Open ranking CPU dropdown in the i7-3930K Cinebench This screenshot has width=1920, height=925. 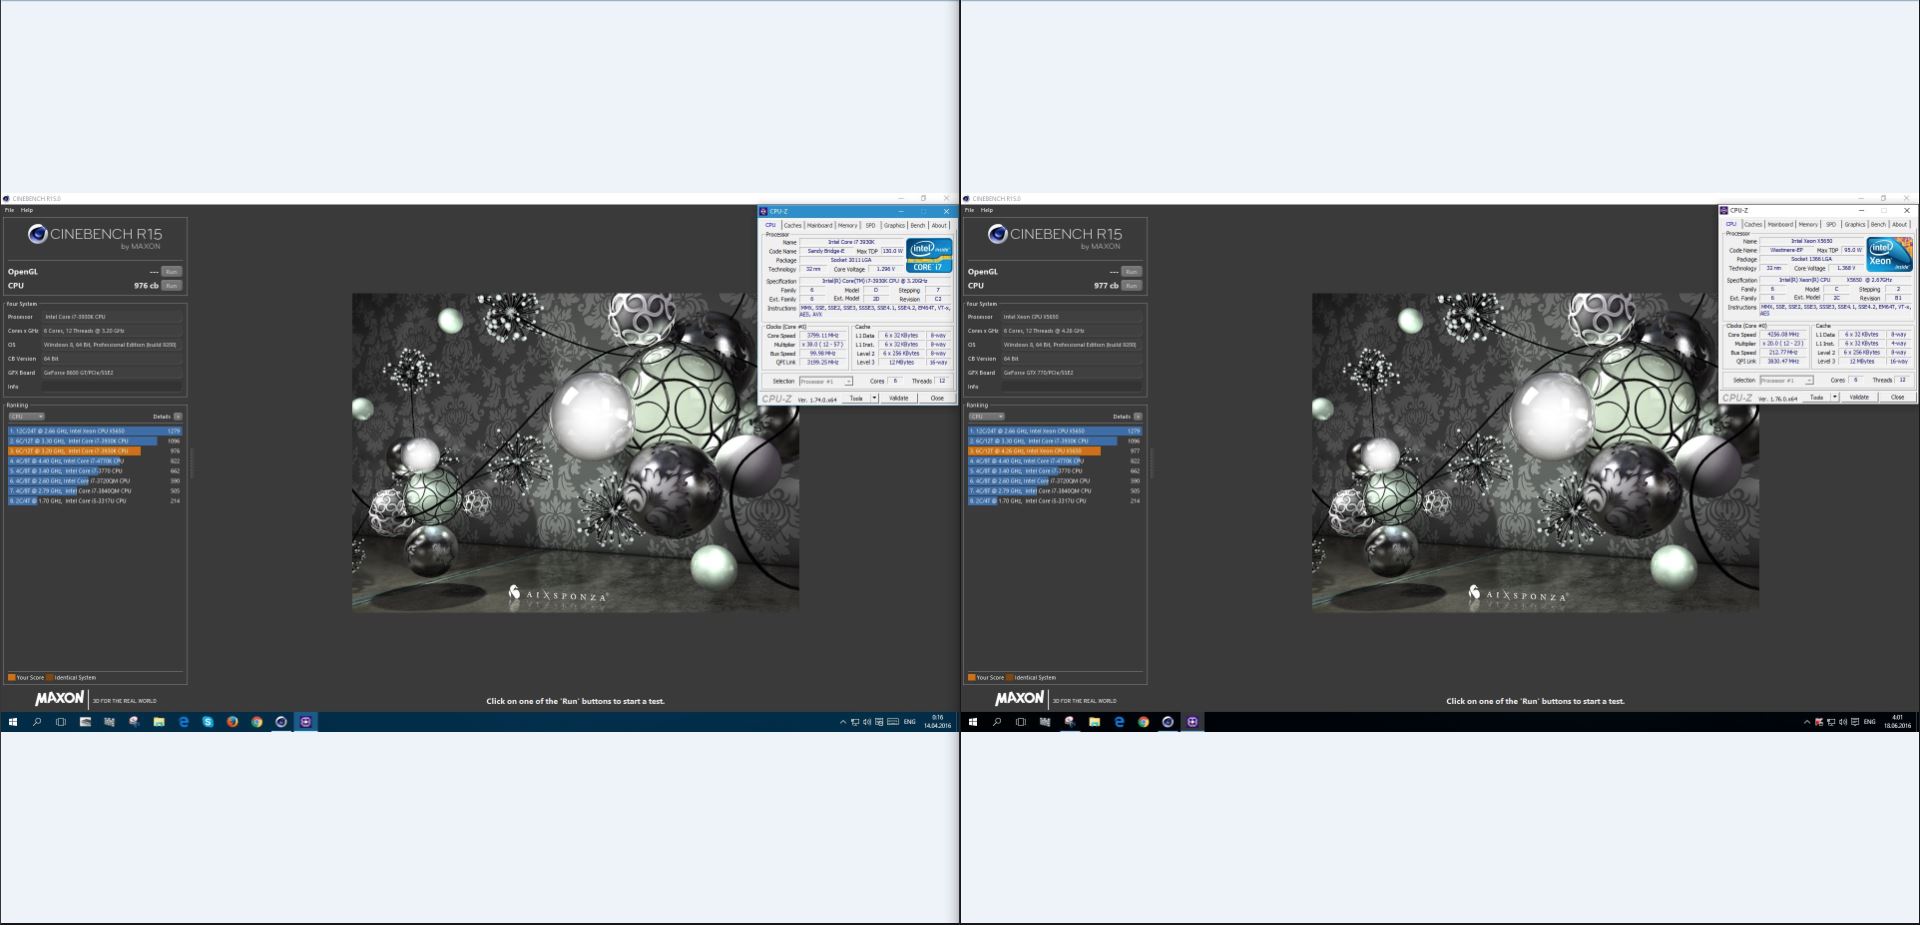(27, 416)
